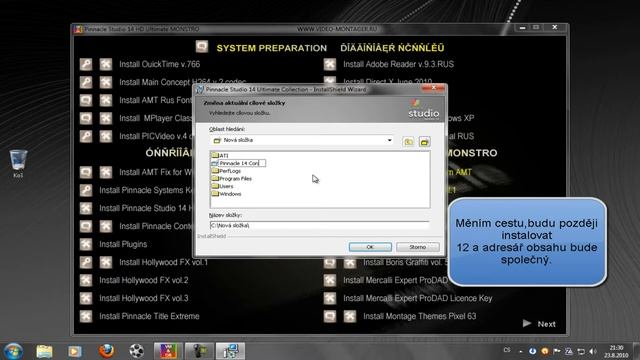
Task: Open the Nová složka location dropdown
Action: pyautogui.click(x=389, y=140)
